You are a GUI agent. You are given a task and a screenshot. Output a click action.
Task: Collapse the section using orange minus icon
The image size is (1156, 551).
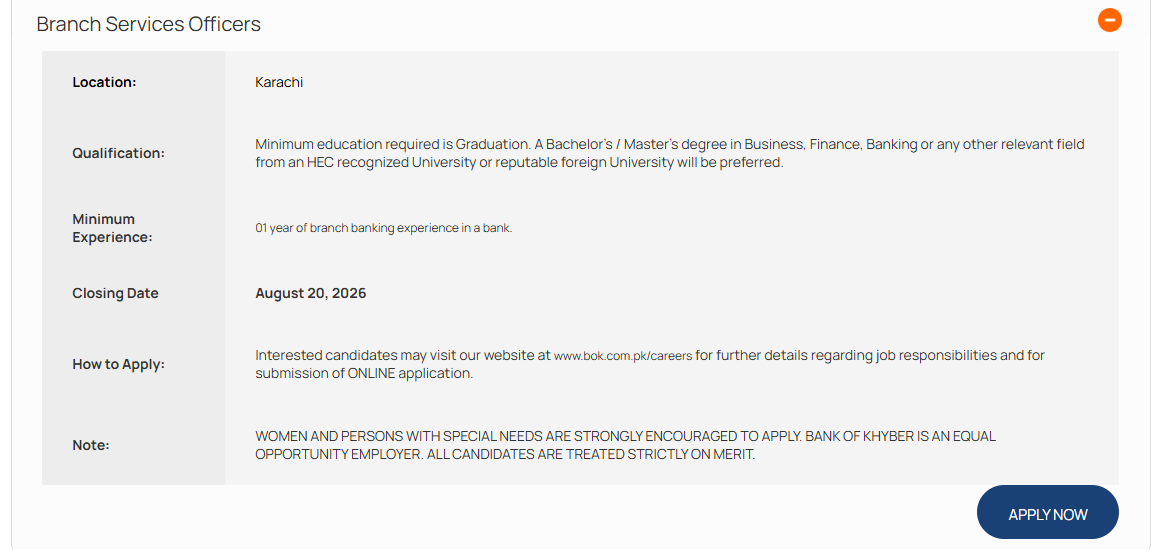tap(1110, 20)
